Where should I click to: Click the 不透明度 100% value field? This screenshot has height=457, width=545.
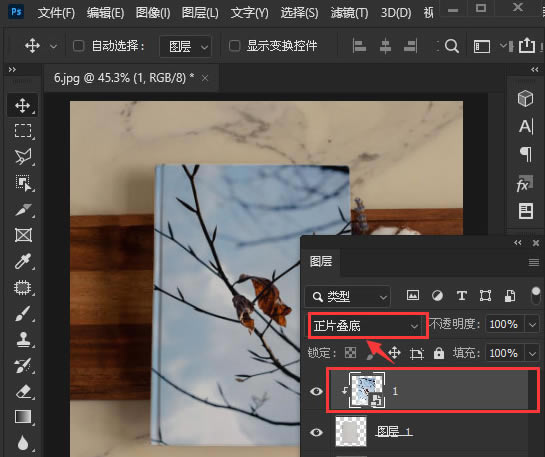(504, 325)
